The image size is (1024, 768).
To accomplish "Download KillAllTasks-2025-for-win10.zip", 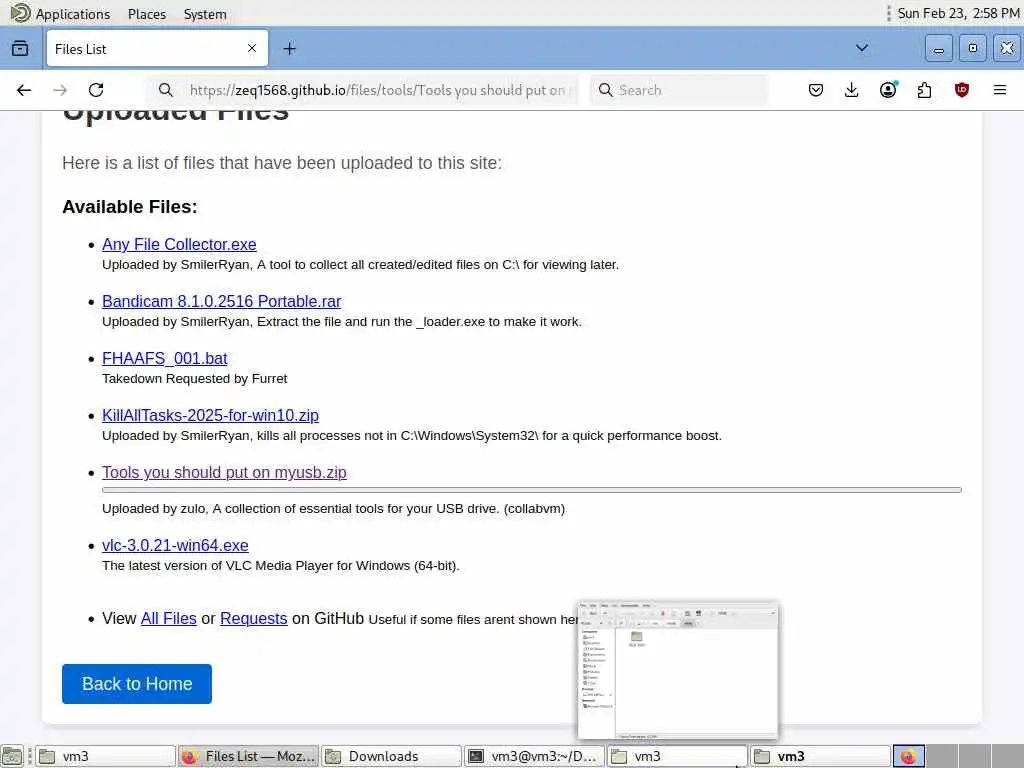I will 210,415.
